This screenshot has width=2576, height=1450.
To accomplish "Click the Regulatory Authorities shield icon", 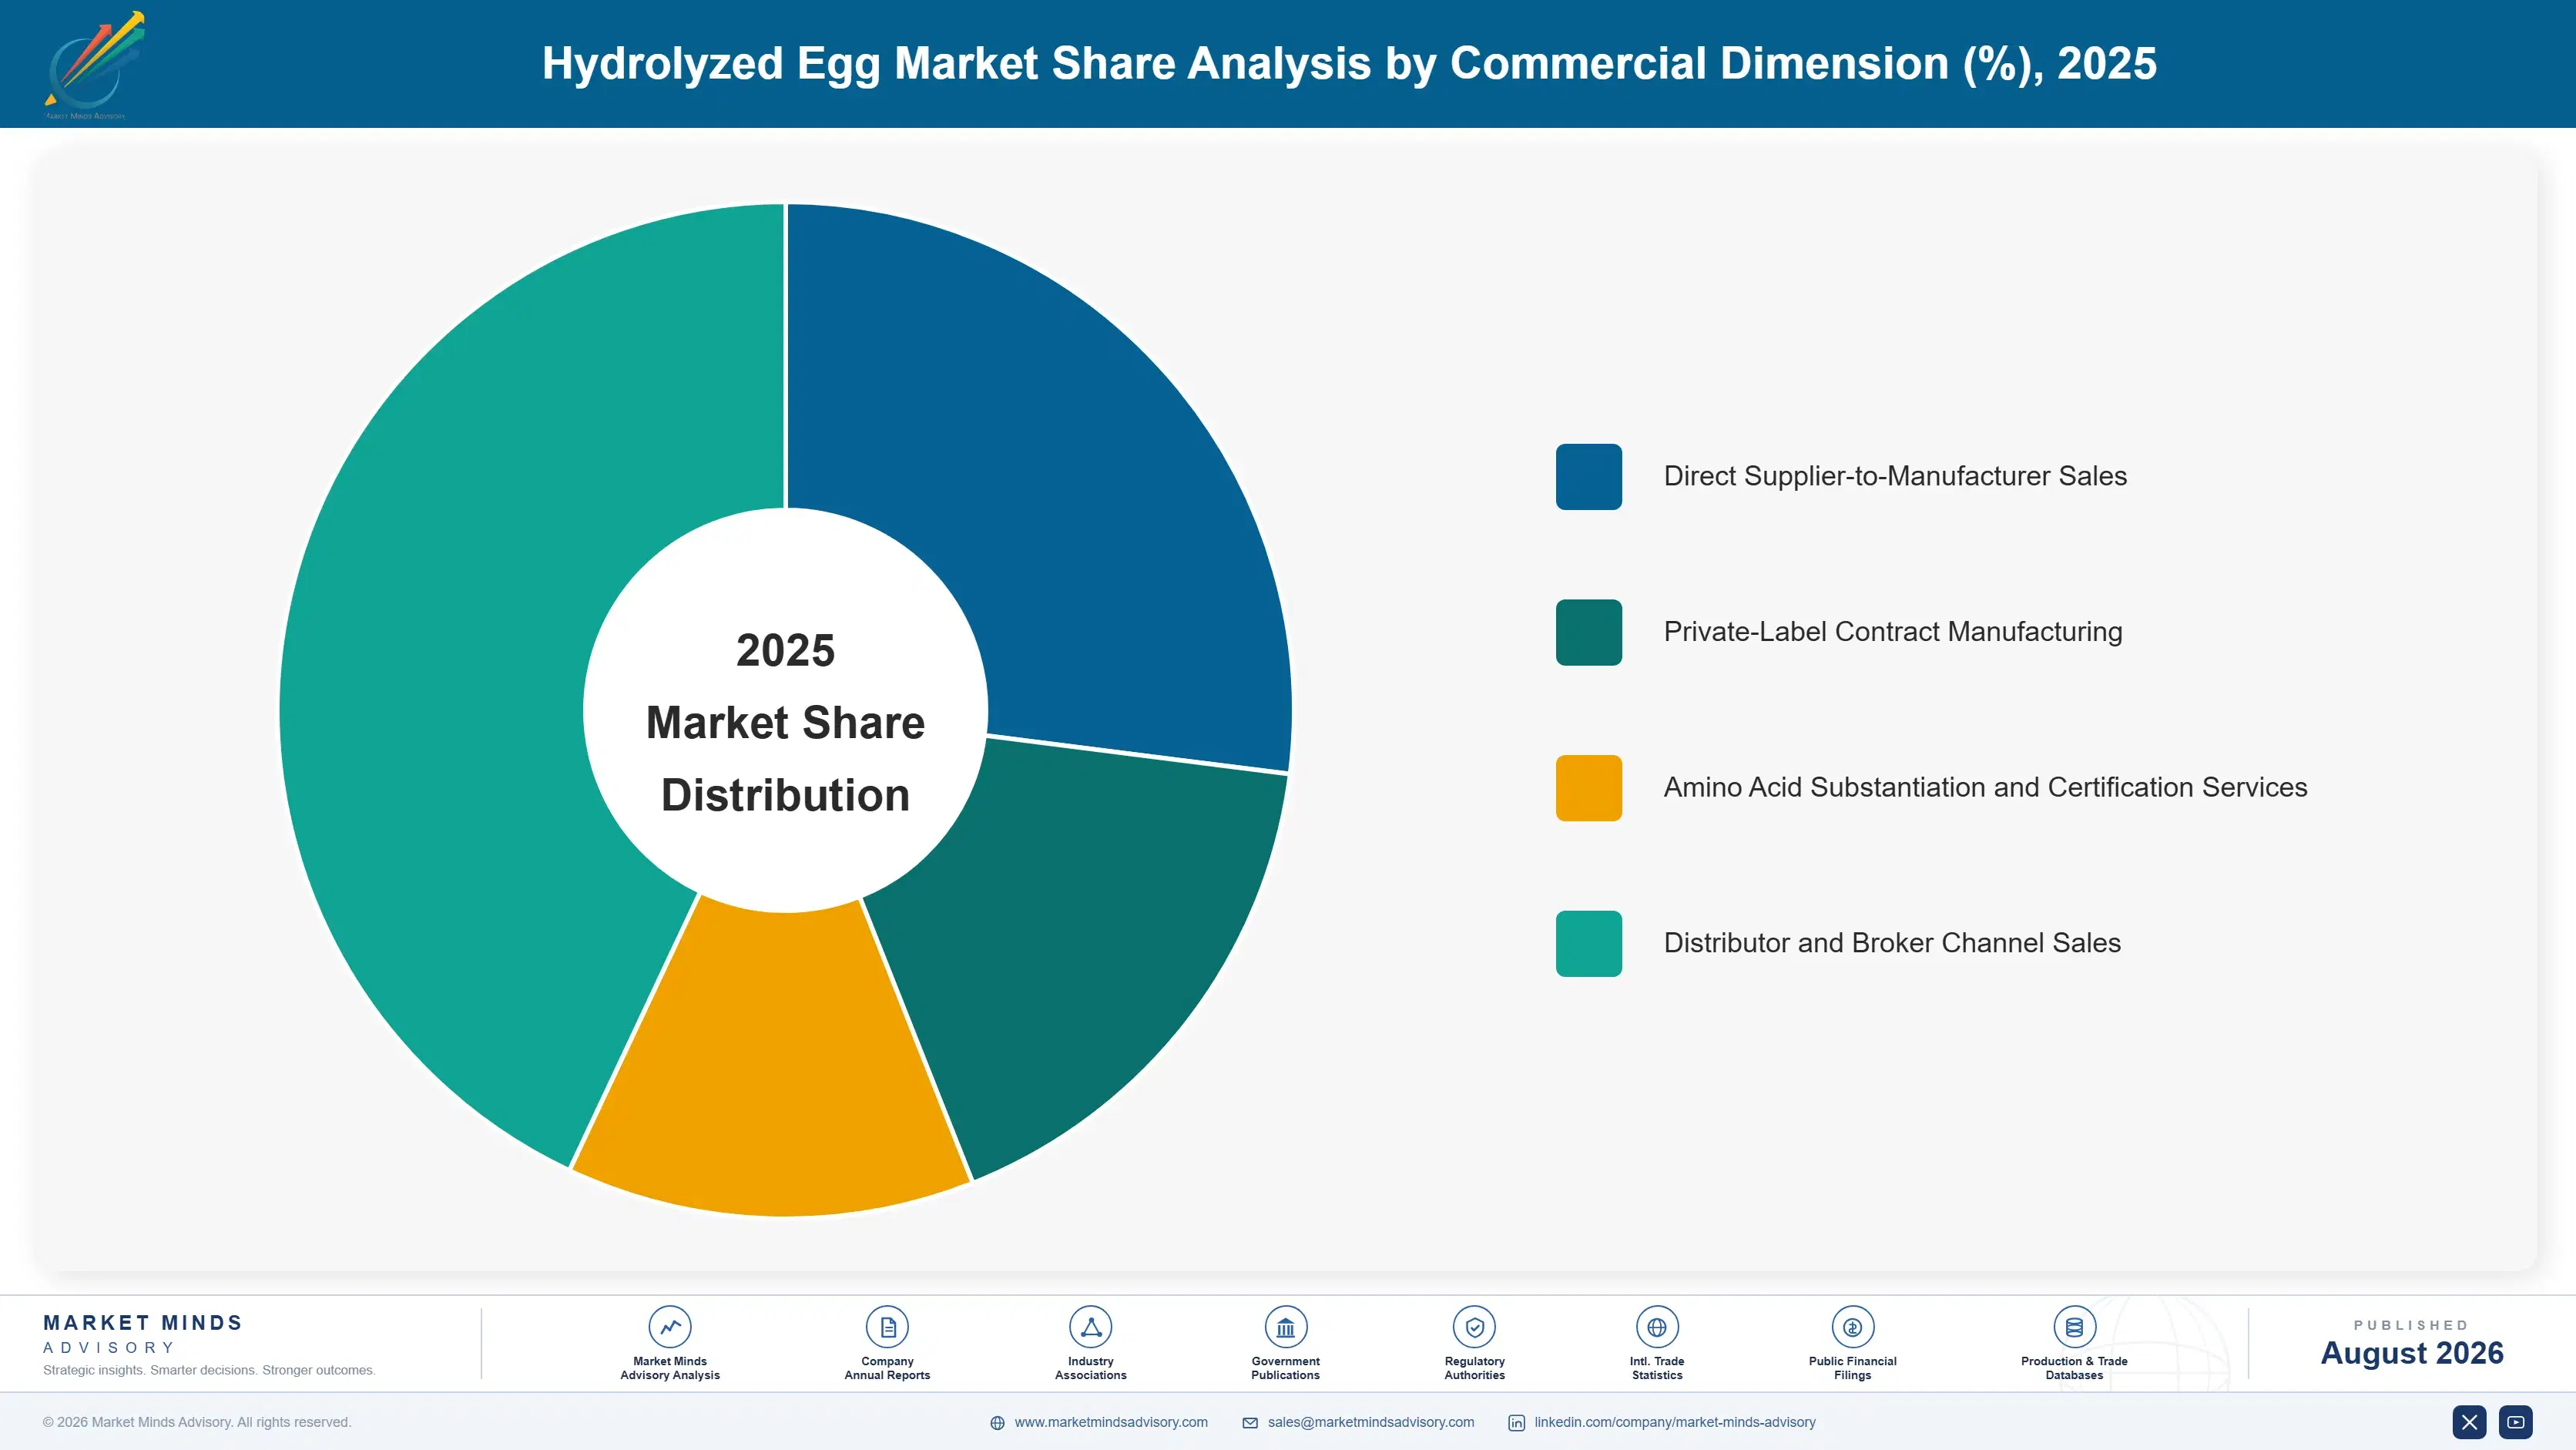I will point(1474,1327).
